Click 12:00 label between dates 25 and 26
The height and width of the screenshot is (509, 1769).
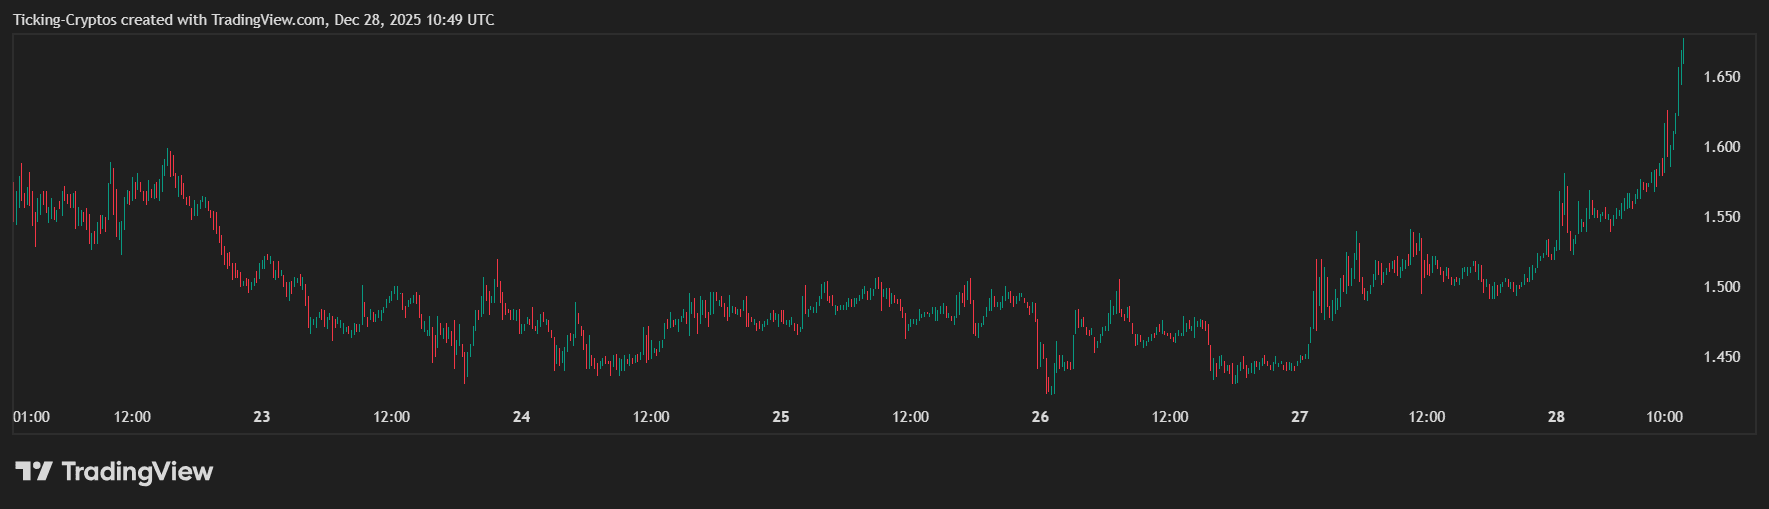click(x=910, y=417)
